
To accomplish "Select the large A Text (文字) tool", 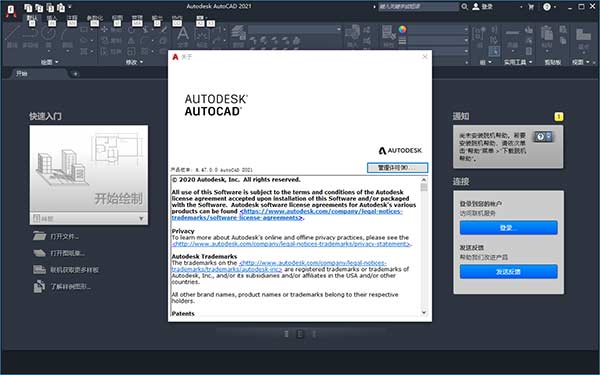I will click(x=183, y=36).
